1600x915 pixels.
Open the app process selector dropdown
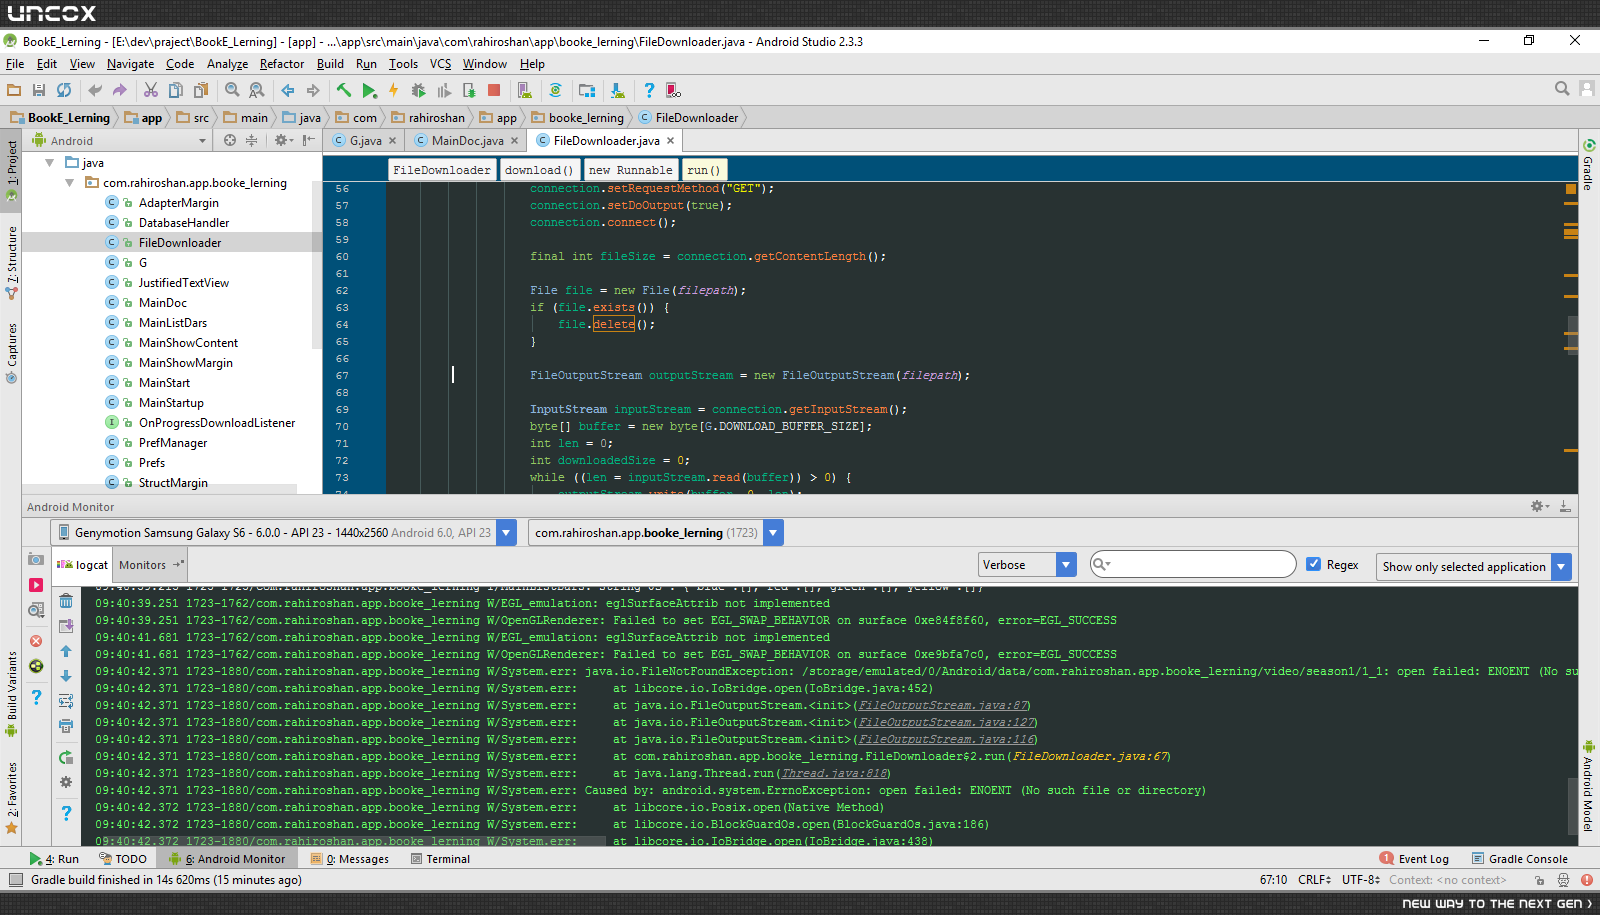(x=773, y=532)
